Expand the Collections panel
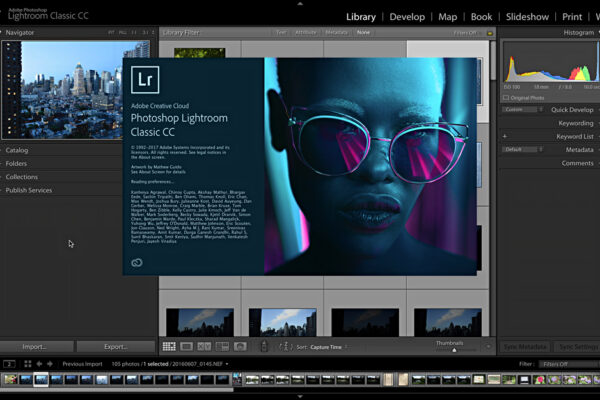 coord(21,176)
